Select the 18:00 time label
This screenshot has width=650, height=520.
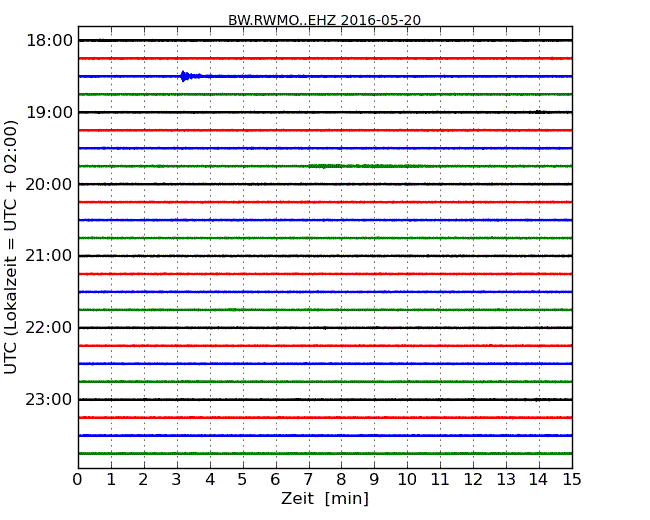(x=49, y=41)
